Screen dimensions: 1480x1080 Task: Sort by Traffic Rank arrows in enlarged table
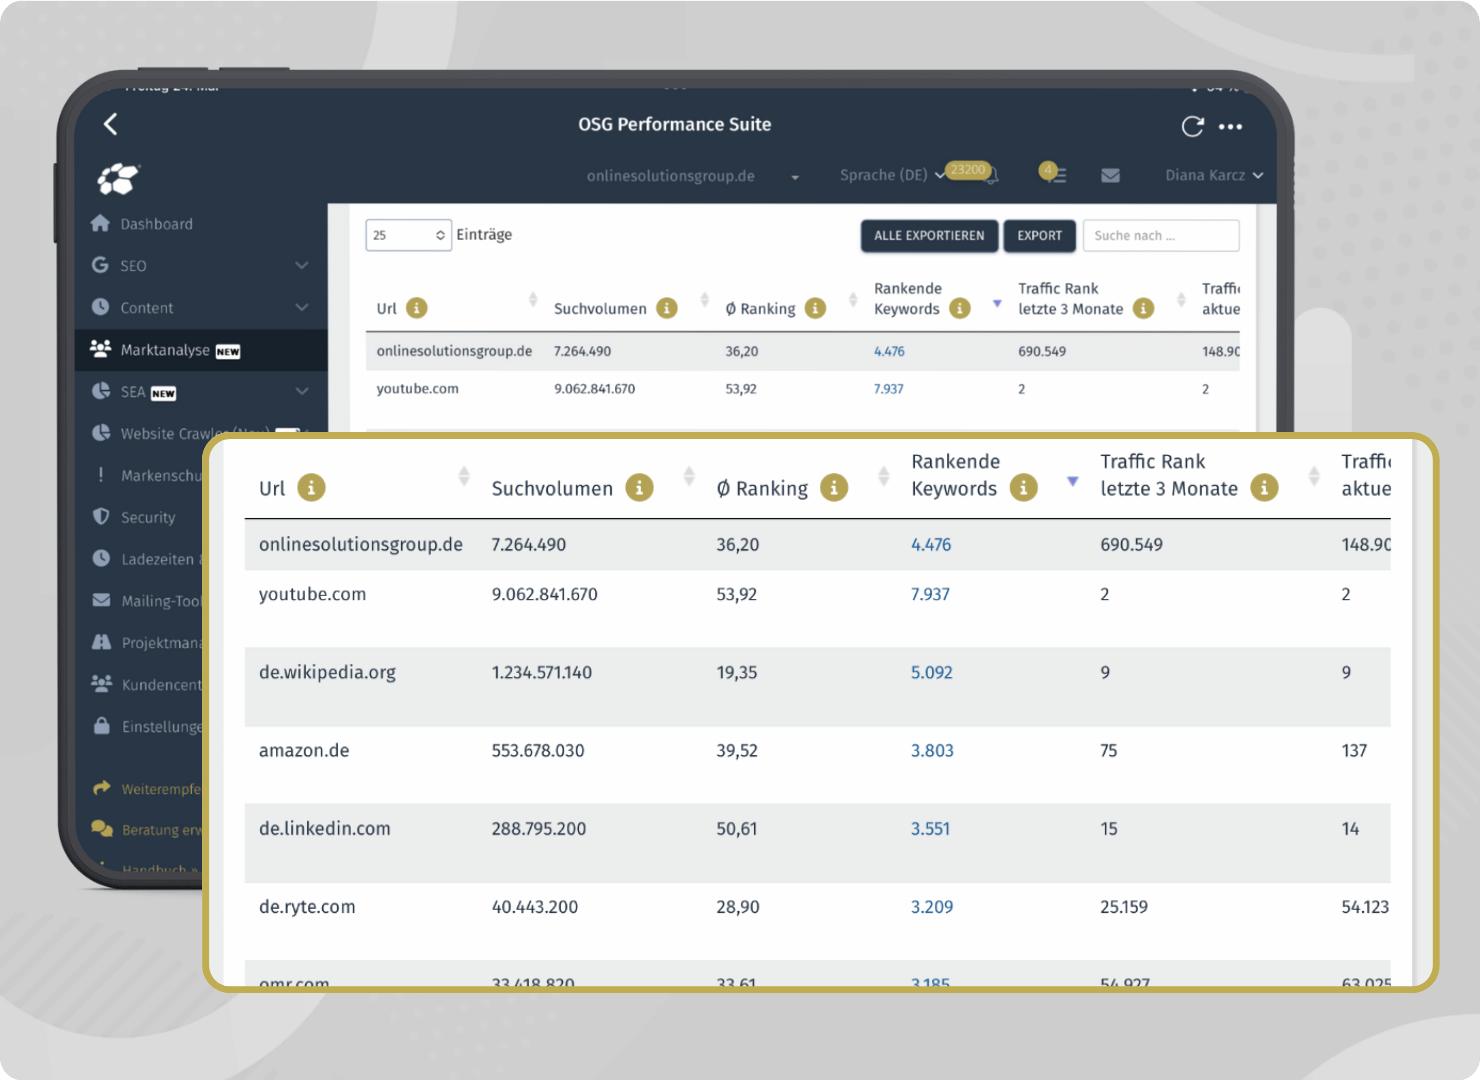[1314, 476]
